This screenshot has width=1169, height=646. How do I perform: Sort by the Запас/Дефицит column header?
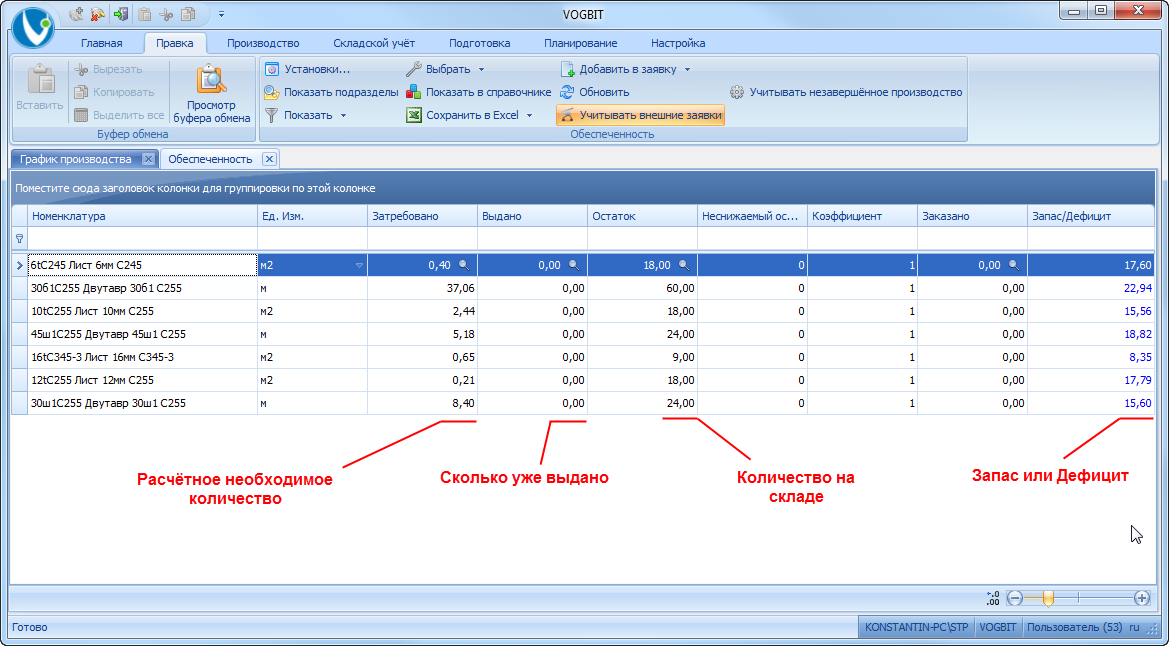click(1091, 216)
